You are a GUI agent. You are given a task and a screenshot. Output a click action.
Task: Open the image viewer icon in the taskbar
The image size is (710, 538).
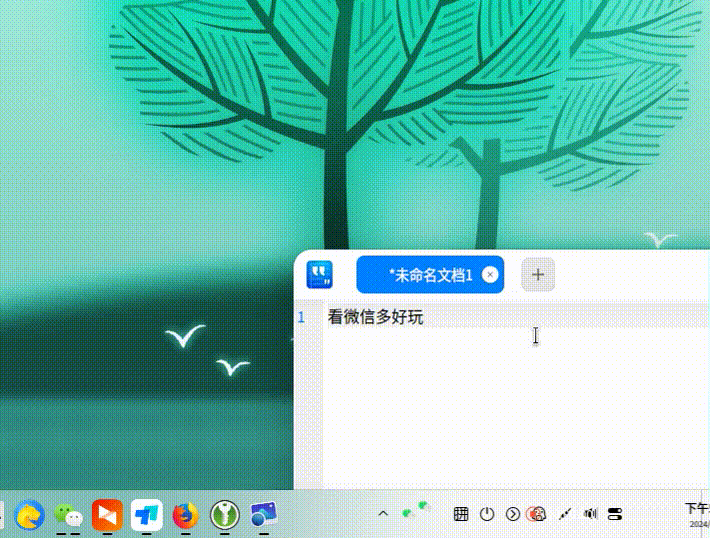(x=264, y=515)
